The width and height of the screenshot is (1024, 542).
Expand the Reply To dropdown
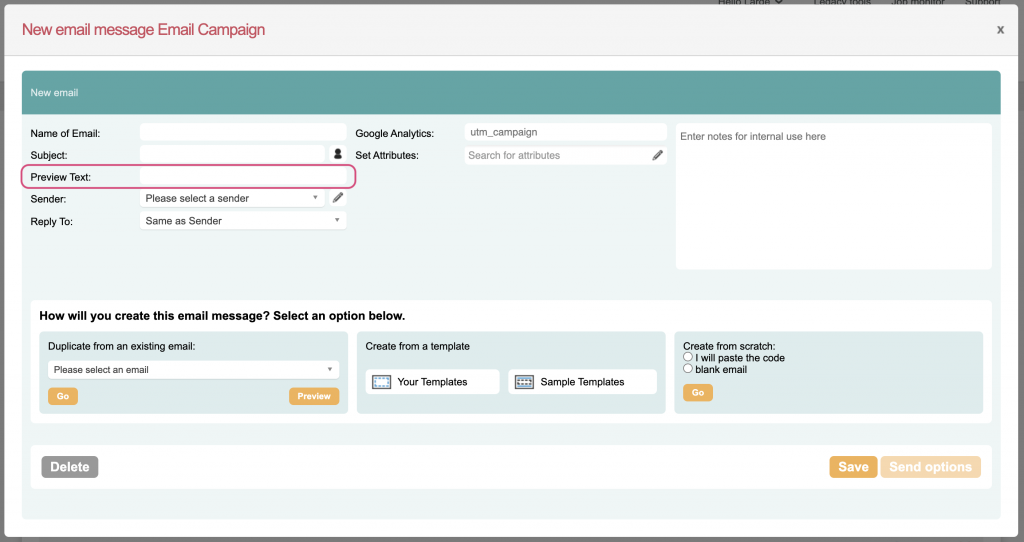(243, 221)
